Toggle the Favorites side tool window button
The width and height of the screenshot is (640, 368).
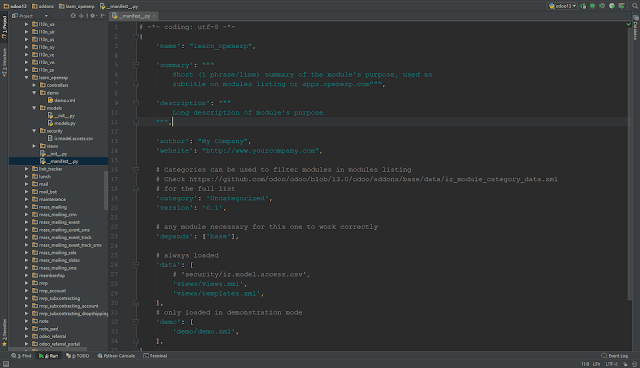[4, 333]
